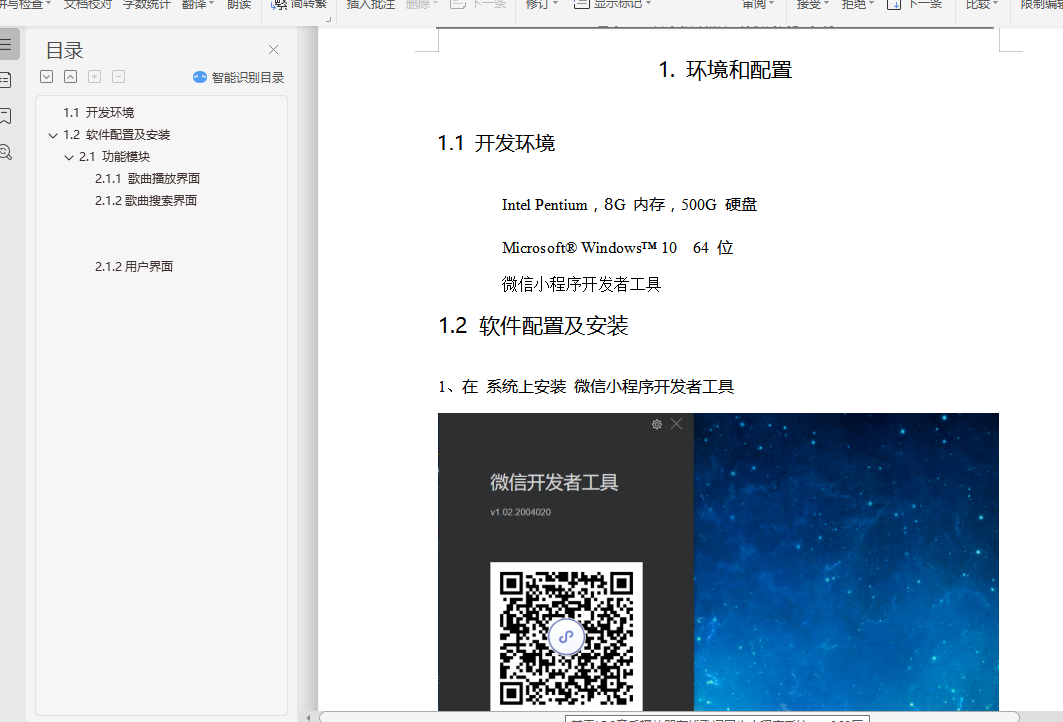Open the find and replace sidebar icon

coord(5,152)
